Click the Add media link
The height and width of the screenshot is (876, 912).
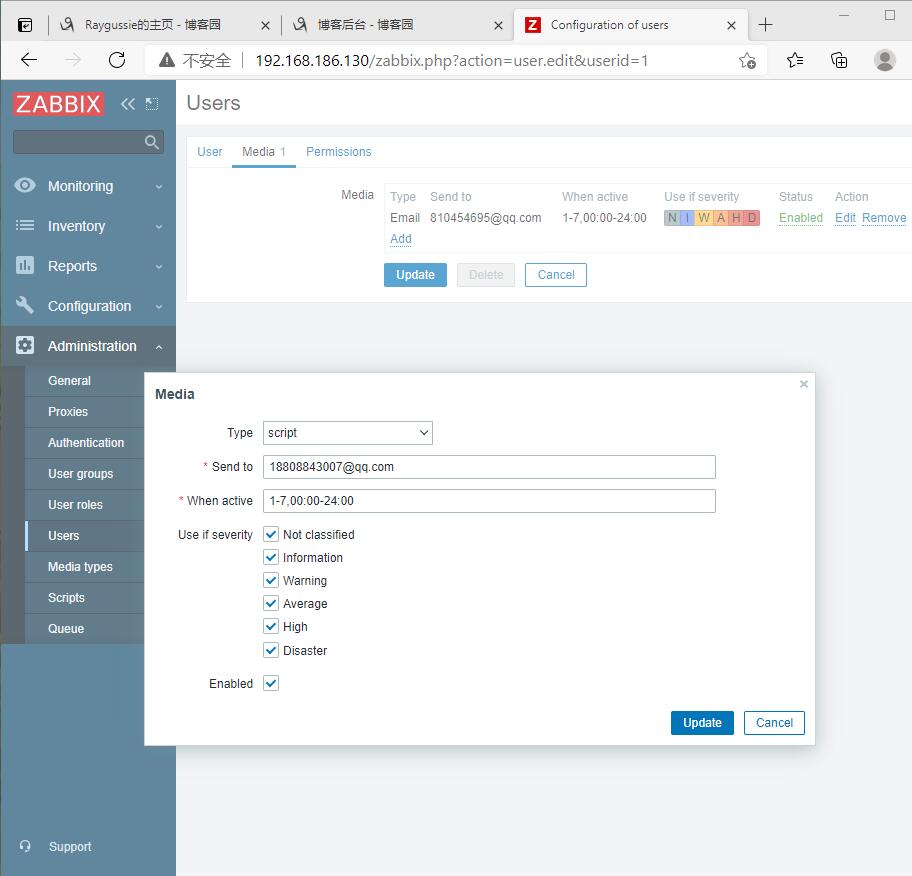point(401,239)
